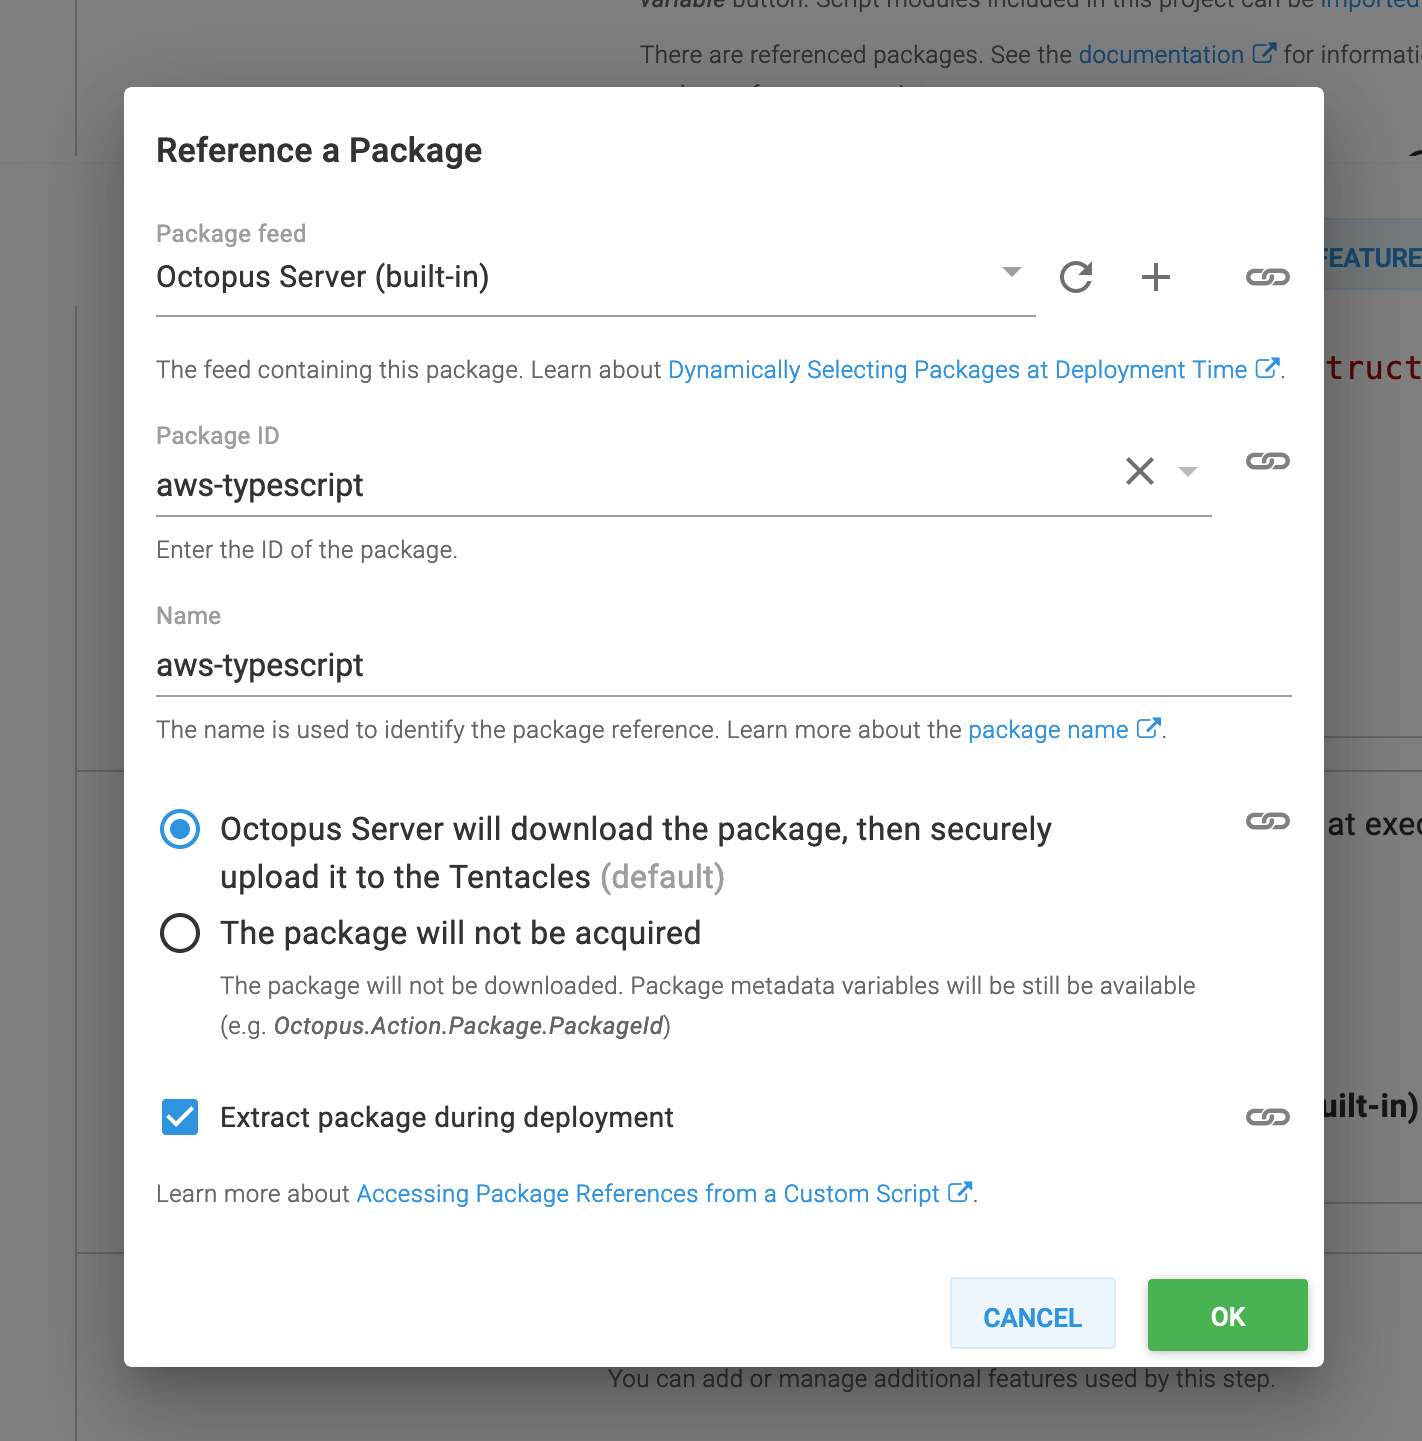1422x1441 pixels.
Task: Follow the 'package name' documentation link
Action: coord(1047,729)
